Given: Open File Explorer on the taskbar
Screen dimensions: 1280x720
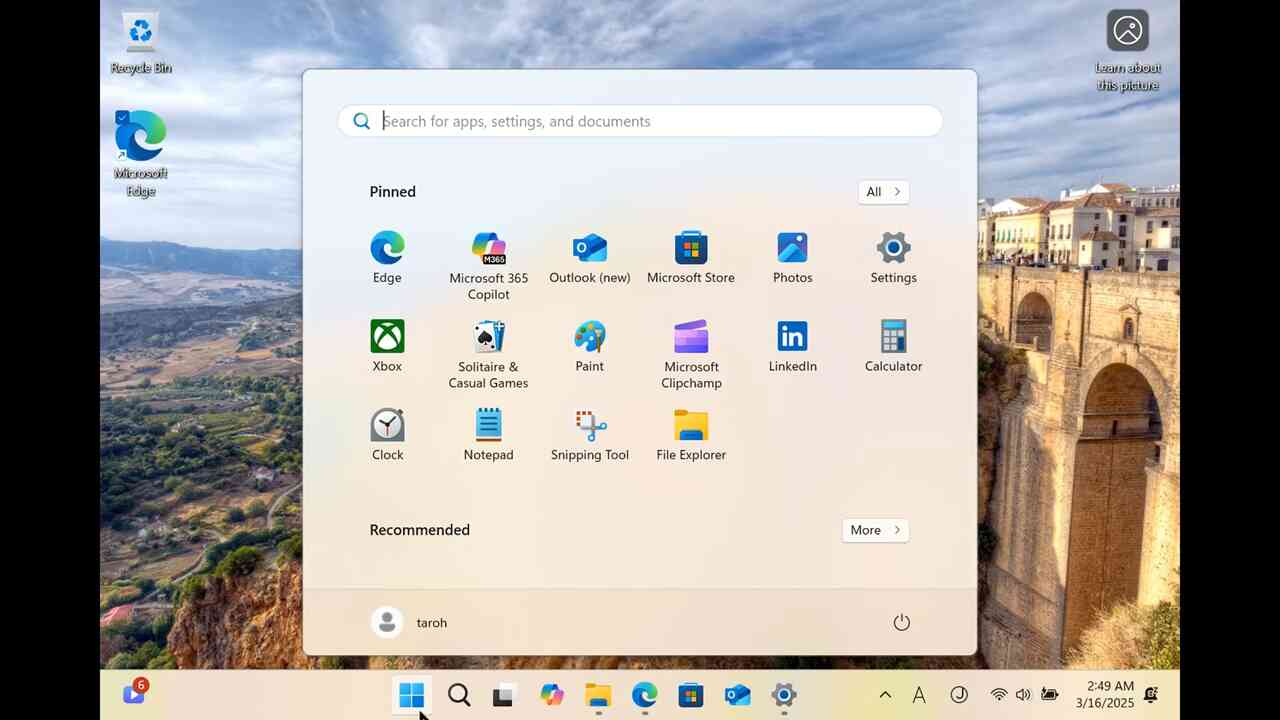Looking at the screenshot, I should [598, 695].
